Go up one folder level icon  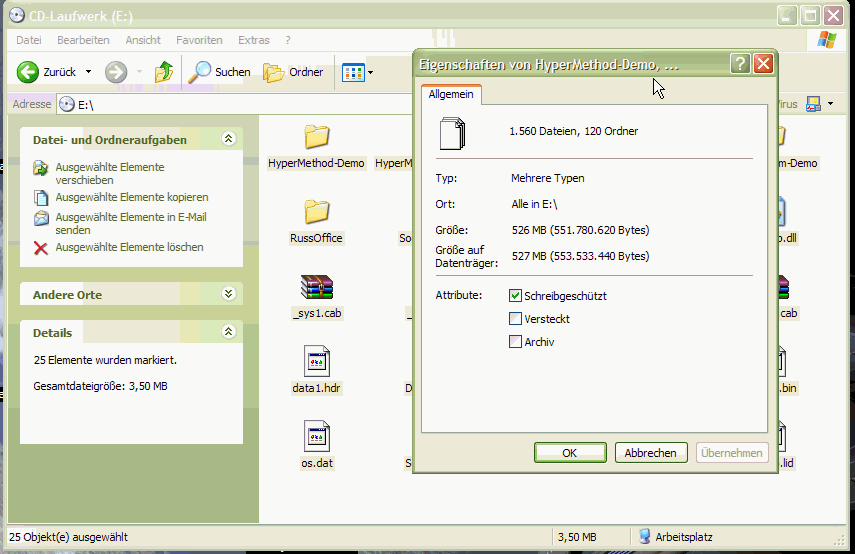(164, 72)
